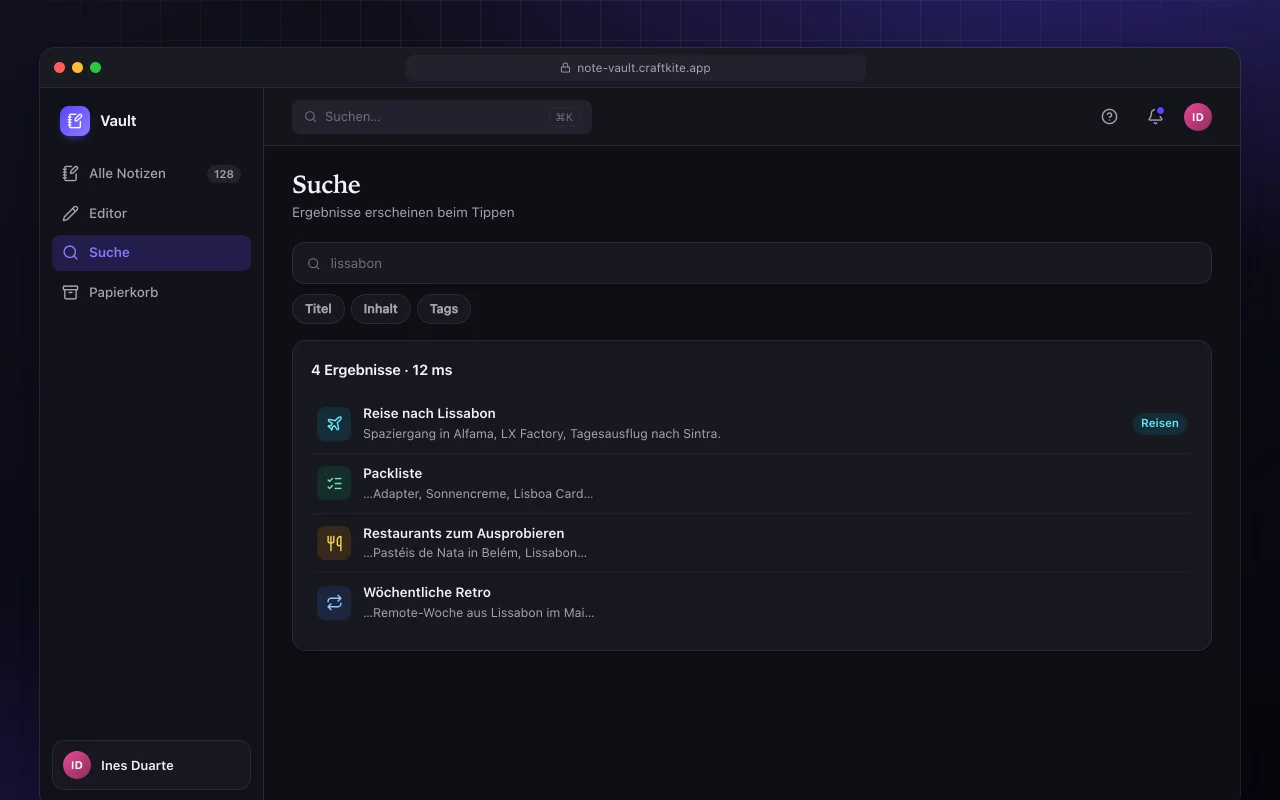1280x800 pixels.
Task: Click the lock icon in address bar
Action: point(566,68)
